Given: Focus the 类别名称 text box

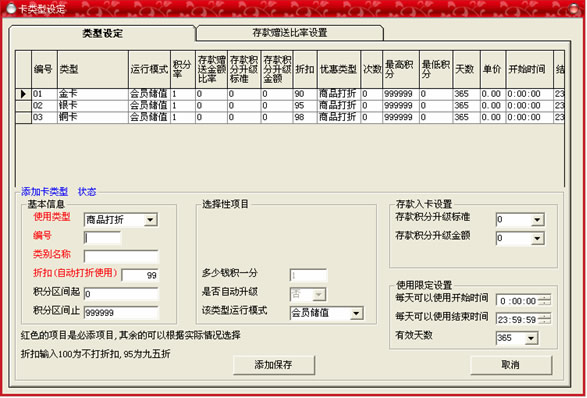Looking at the screenshot, I should point(121,257).
